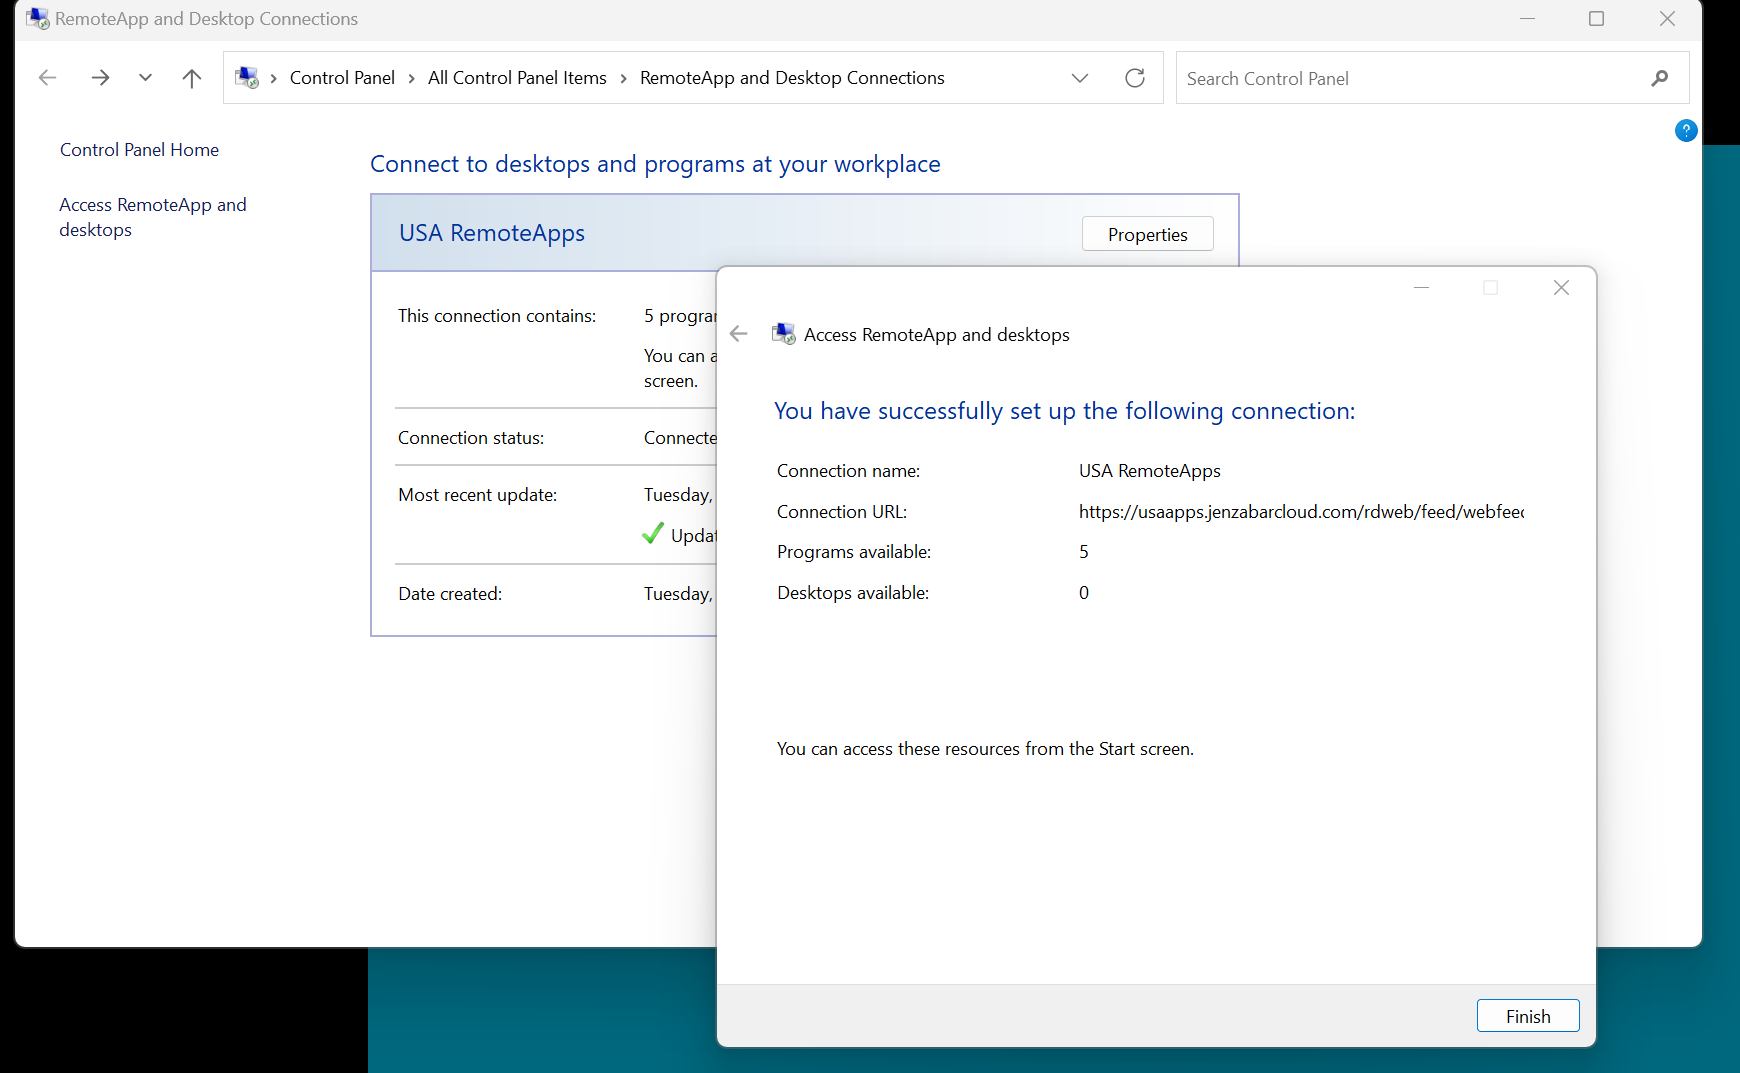Open Control Panel Home link
This screenshot has width=1740, height=1073.
(139, 150)
